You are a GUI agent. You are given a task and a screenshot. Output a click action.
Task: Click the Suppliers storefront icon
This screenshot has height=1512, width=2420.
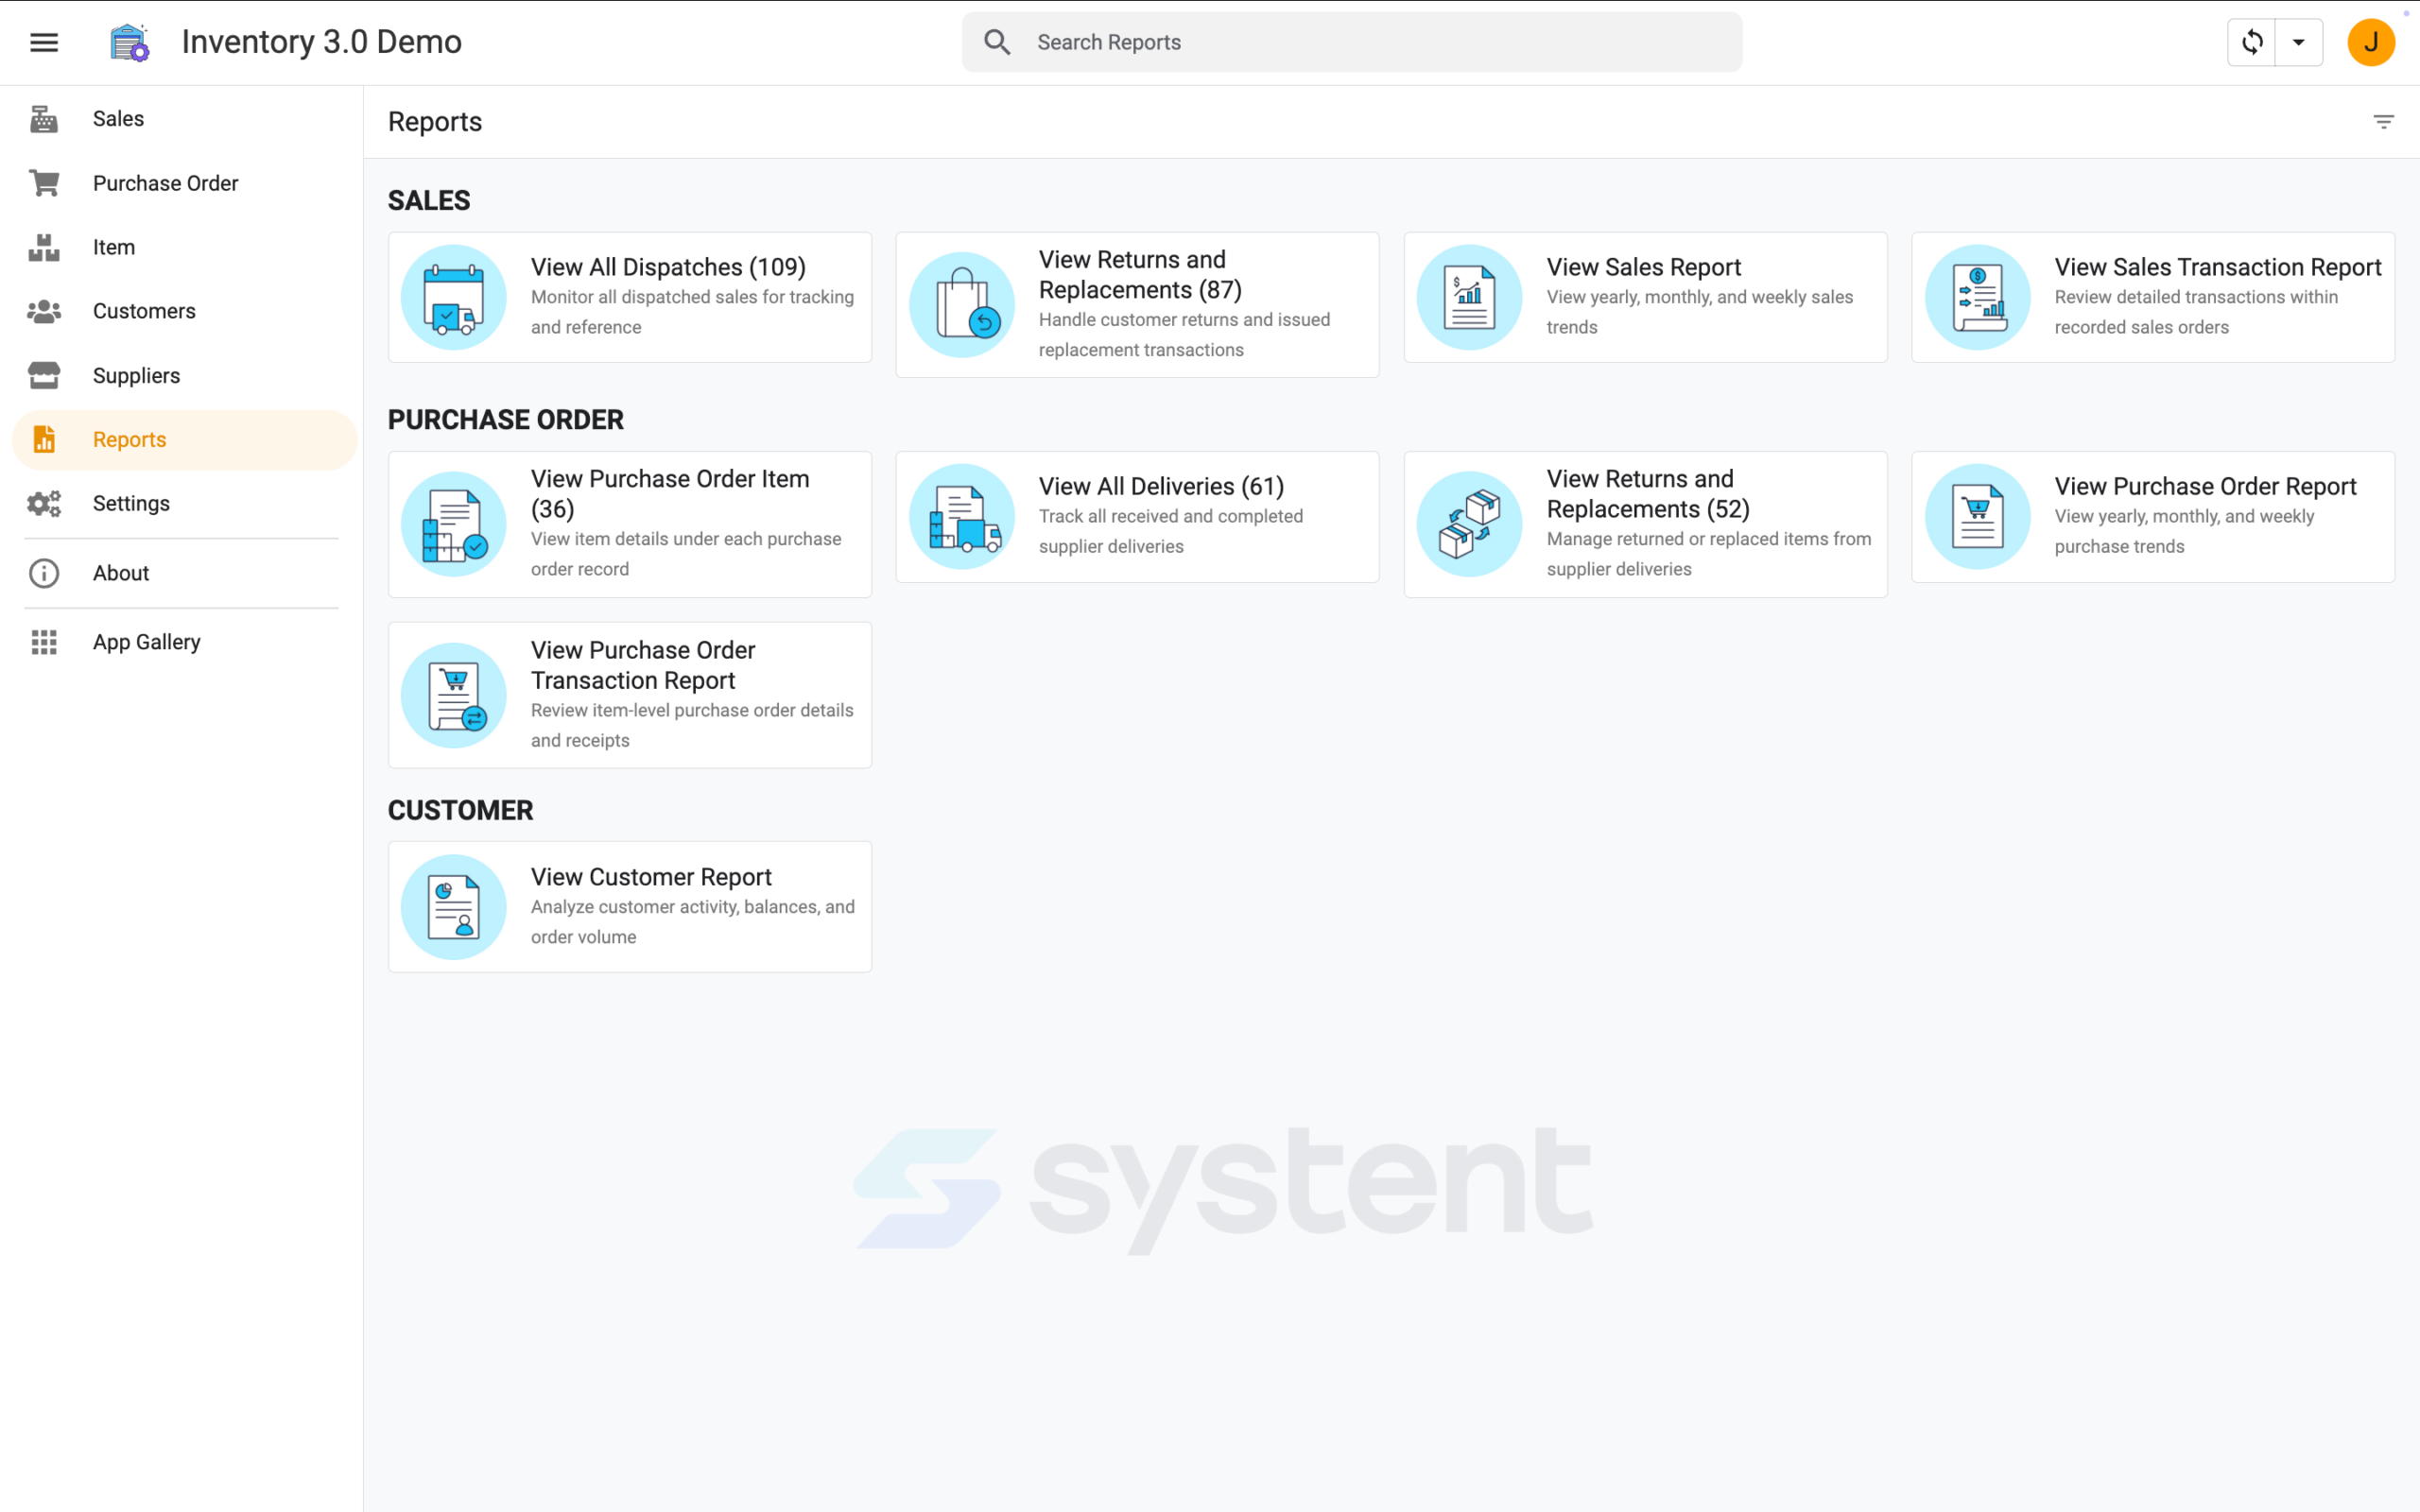pyautogui.click(x=44, y=375)
